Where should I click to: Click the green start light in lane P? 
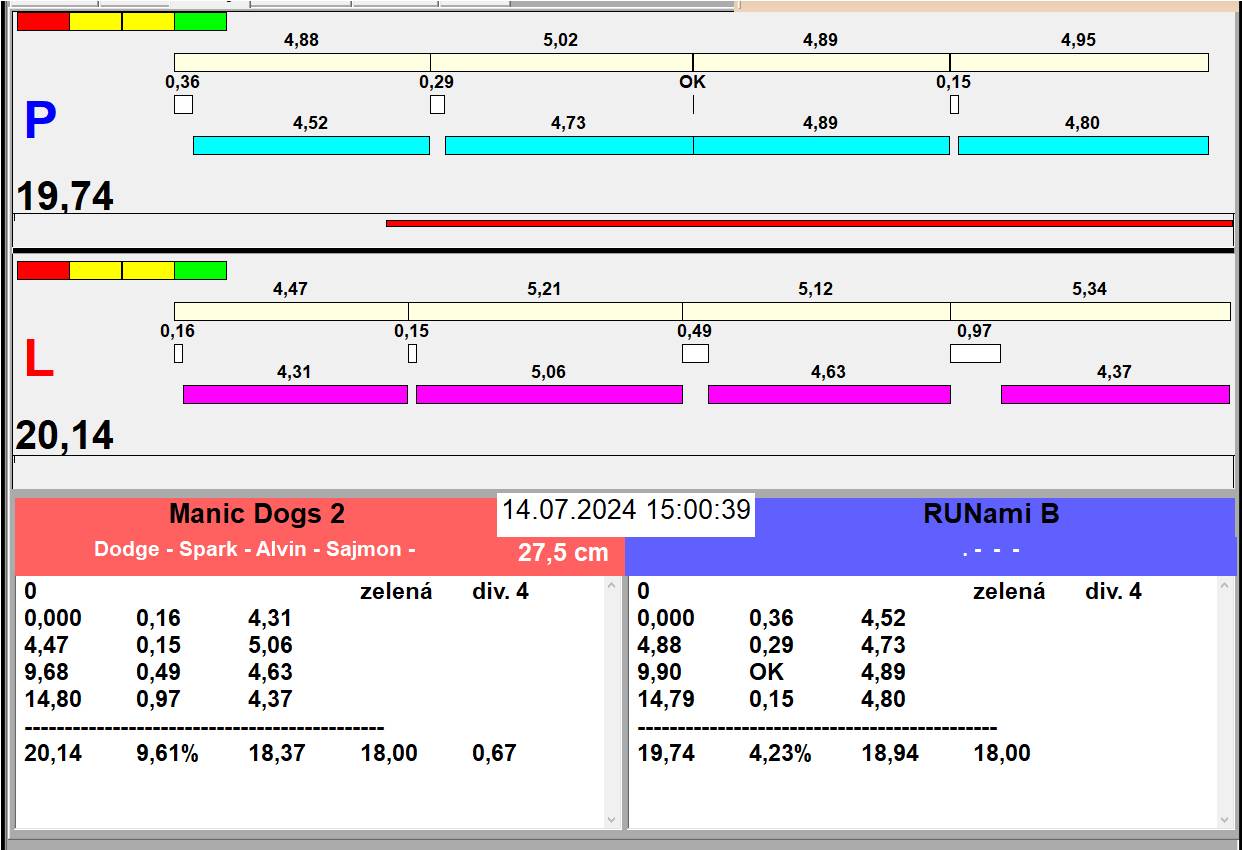point(200,21)
